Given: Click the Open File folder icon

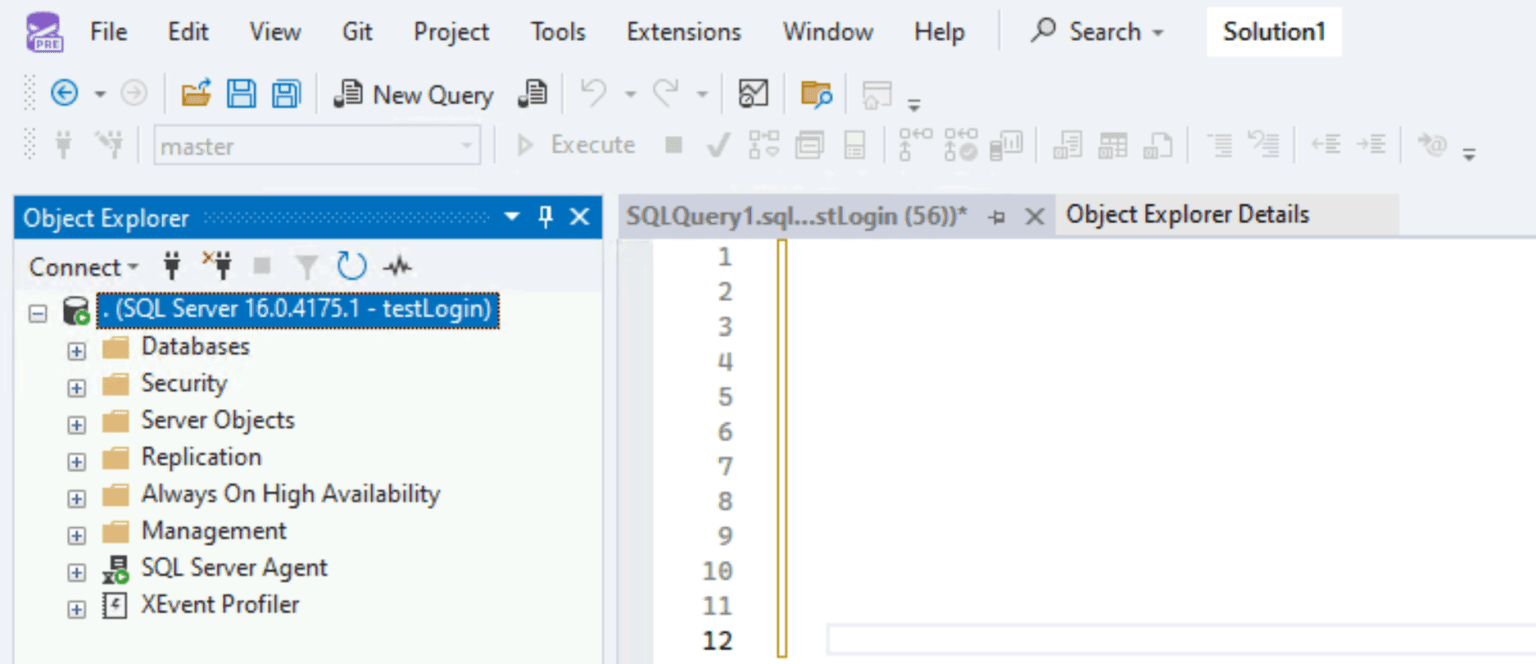Looking at the screenshot, I should 196,94.
